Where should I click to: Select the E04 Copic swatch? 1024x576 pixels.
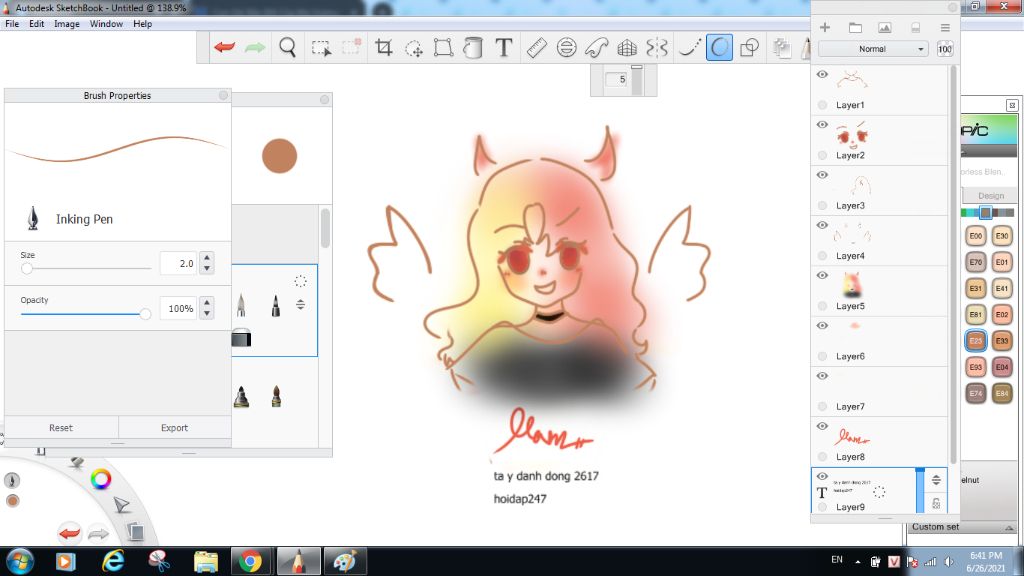tap(1002, 366)
